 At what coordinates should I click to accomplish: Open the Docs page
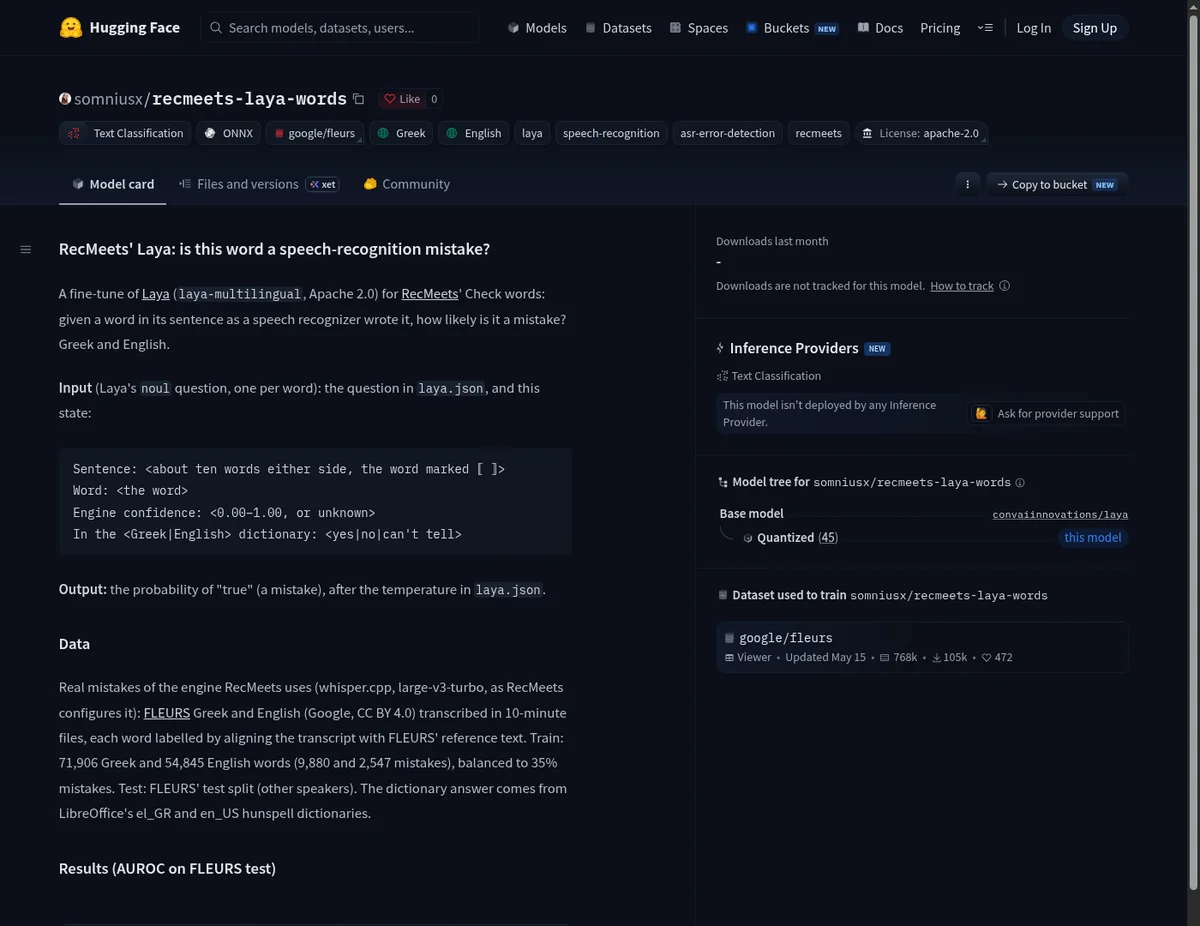(880, 28)
